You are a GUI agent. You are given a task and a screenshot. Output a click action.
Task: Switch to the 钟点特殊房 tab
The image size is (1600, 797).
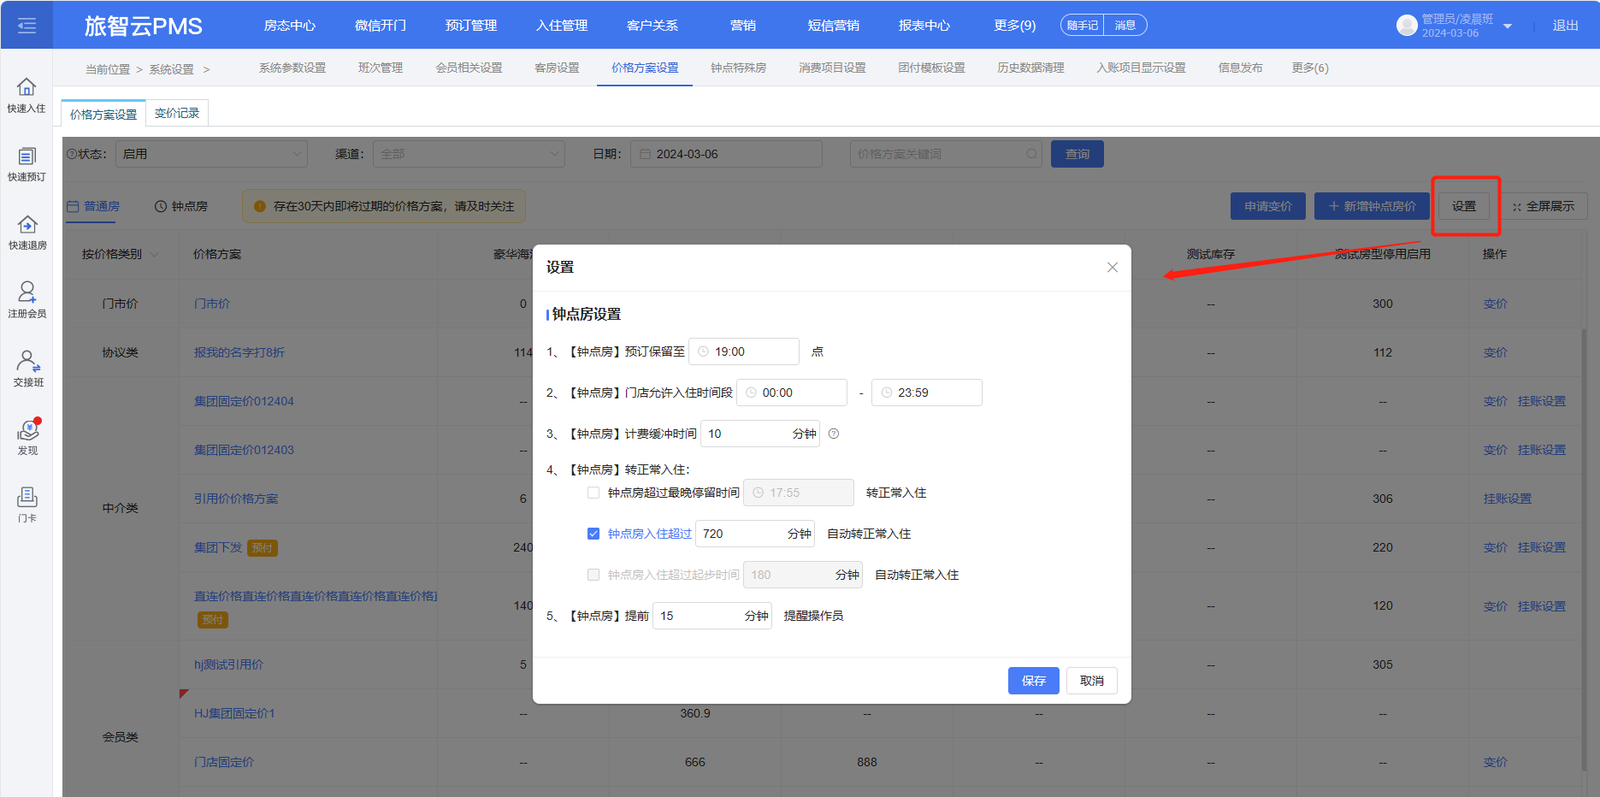pos(738,68)
